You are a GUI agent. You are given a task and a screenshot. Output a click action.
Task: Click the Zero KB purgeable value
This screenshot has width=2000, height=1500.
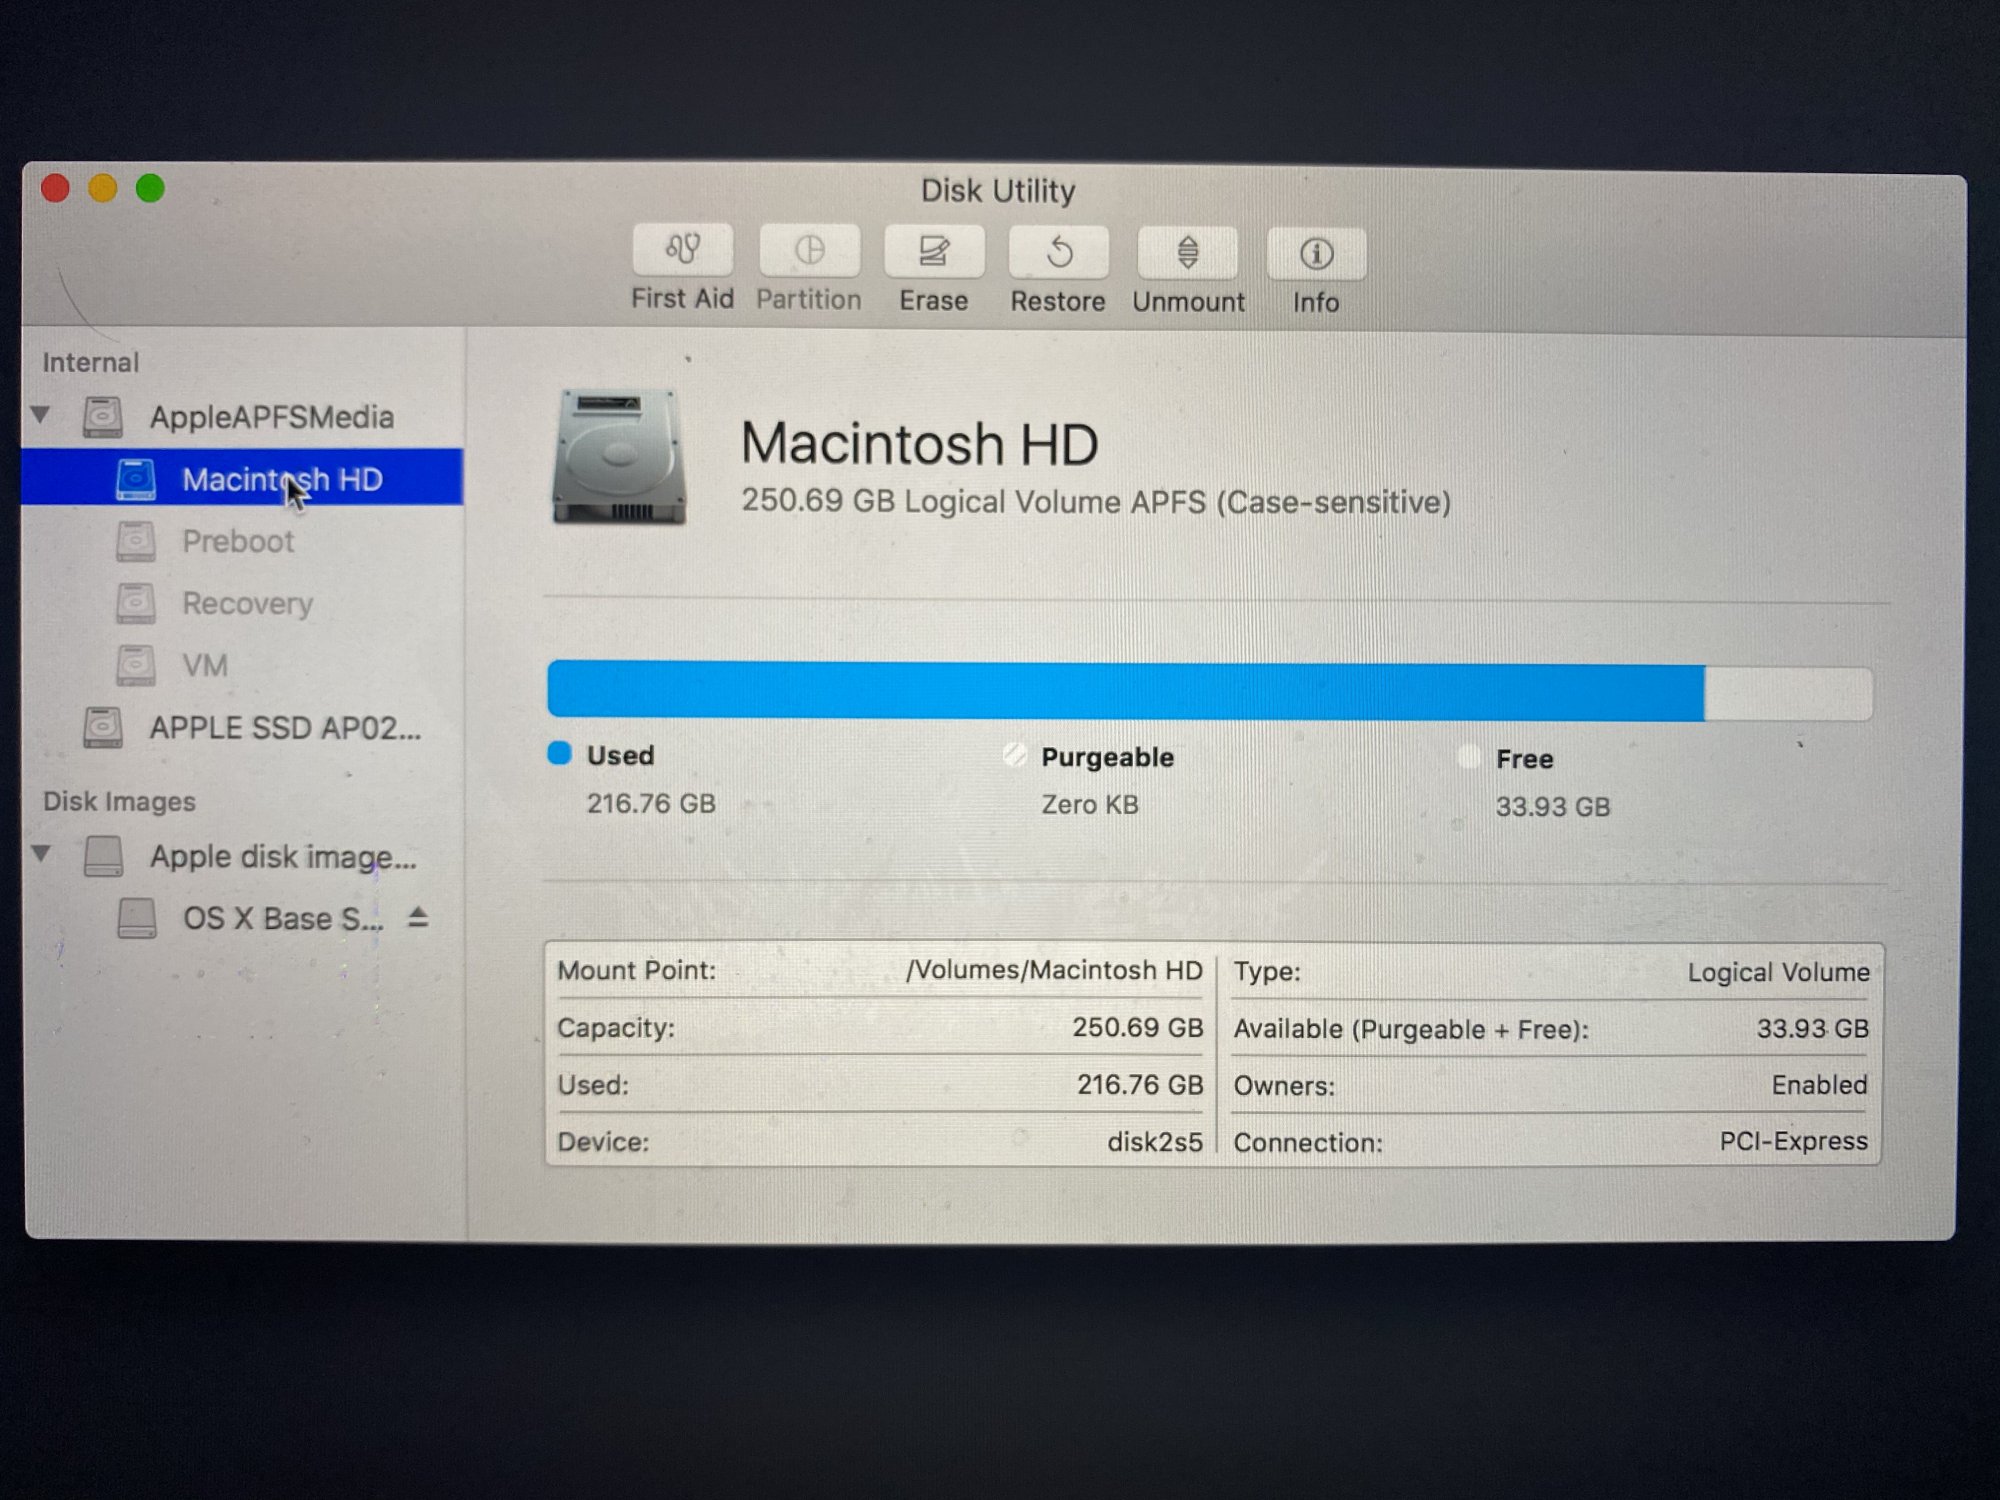1090,804
